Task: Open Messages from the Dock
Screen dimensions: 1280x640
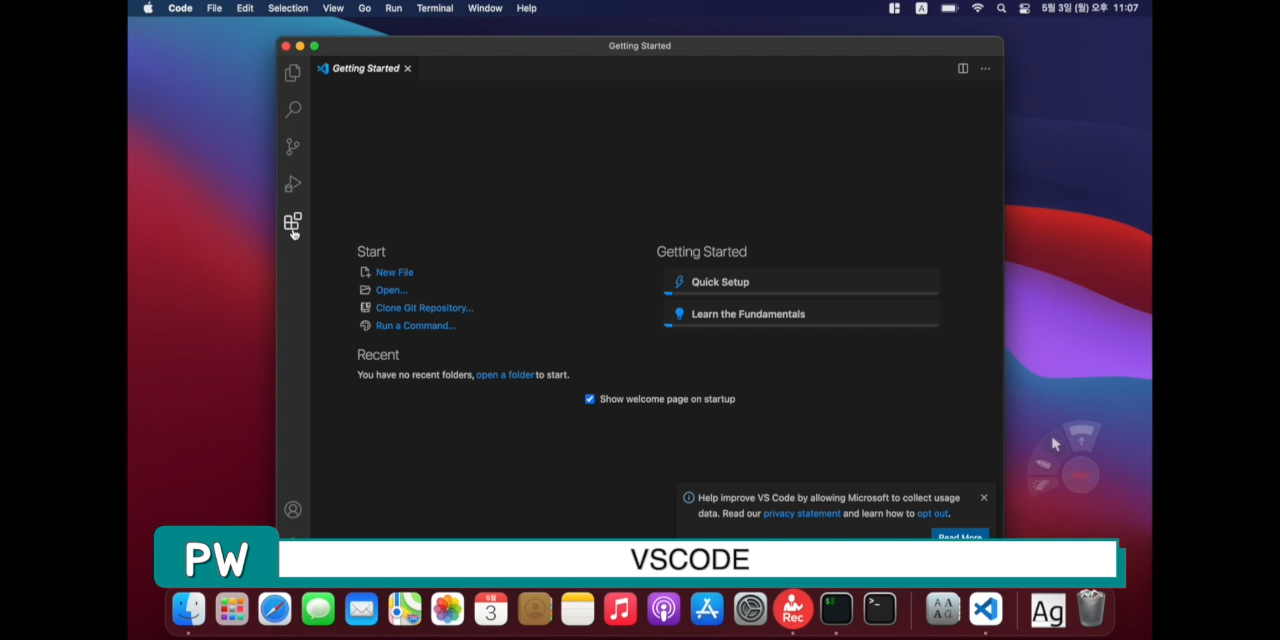Action: pyautogui.click(x=318, y=609)
